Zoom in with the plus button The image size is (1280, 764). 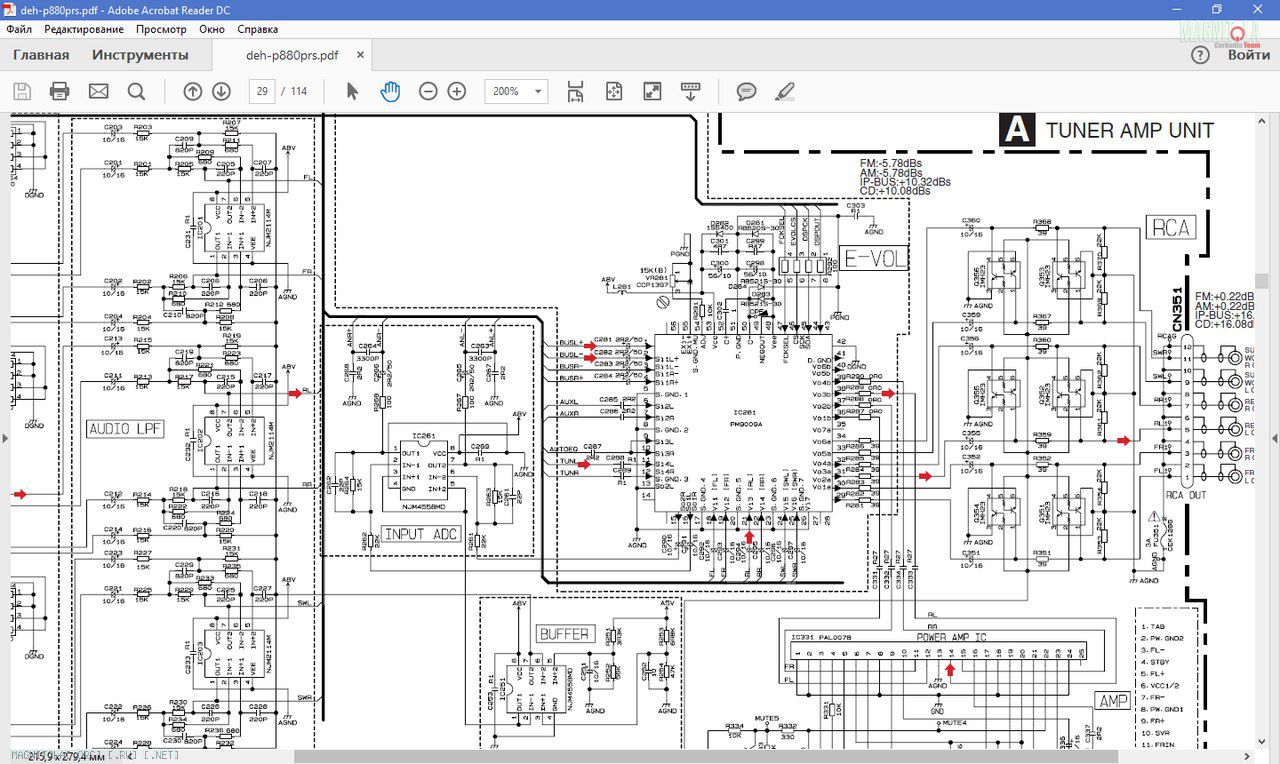(457, 91)
